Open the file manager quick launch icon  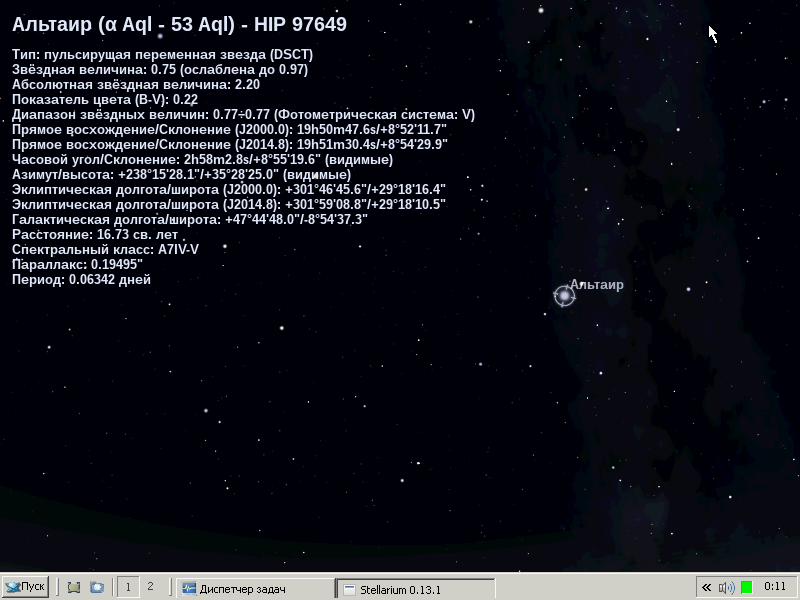[x=97, y=587]
